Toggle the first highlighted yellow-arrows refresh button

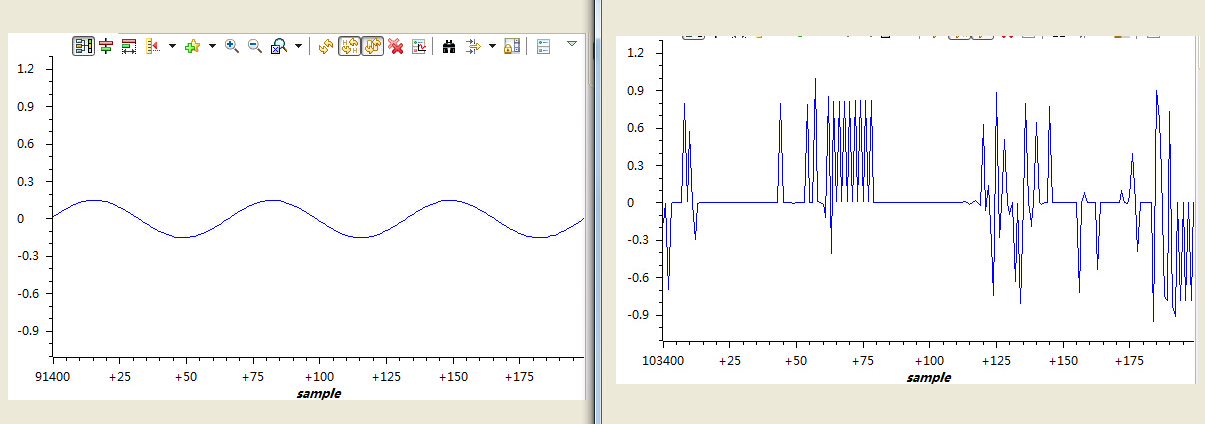[x=350, y=46]
